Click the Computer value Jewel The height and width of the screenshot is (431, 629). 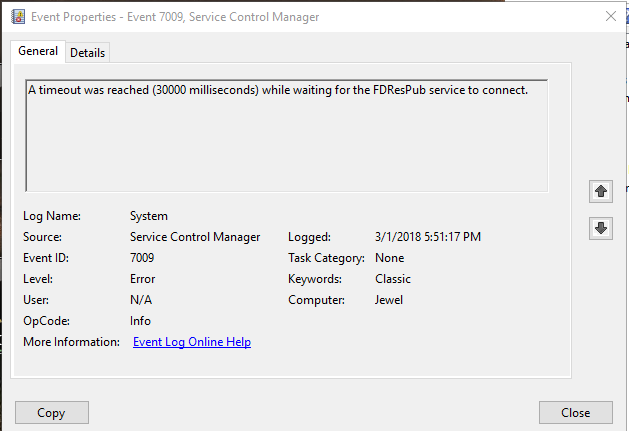tap(387, 300)
